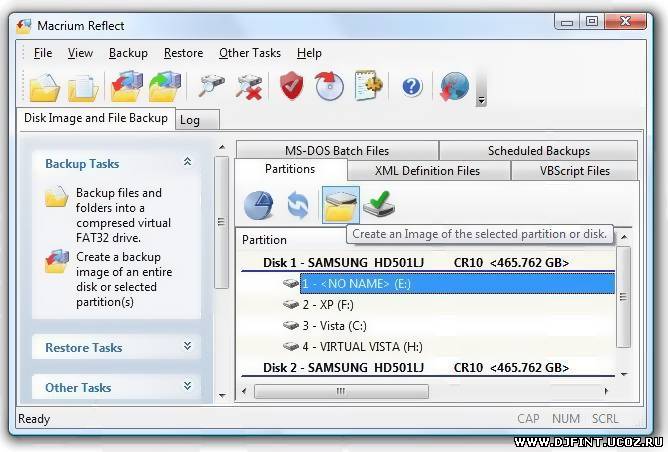Image resolution: width=668 pixels, height=452 pixels.
Task: Open the Help menu
Action: 309,53
